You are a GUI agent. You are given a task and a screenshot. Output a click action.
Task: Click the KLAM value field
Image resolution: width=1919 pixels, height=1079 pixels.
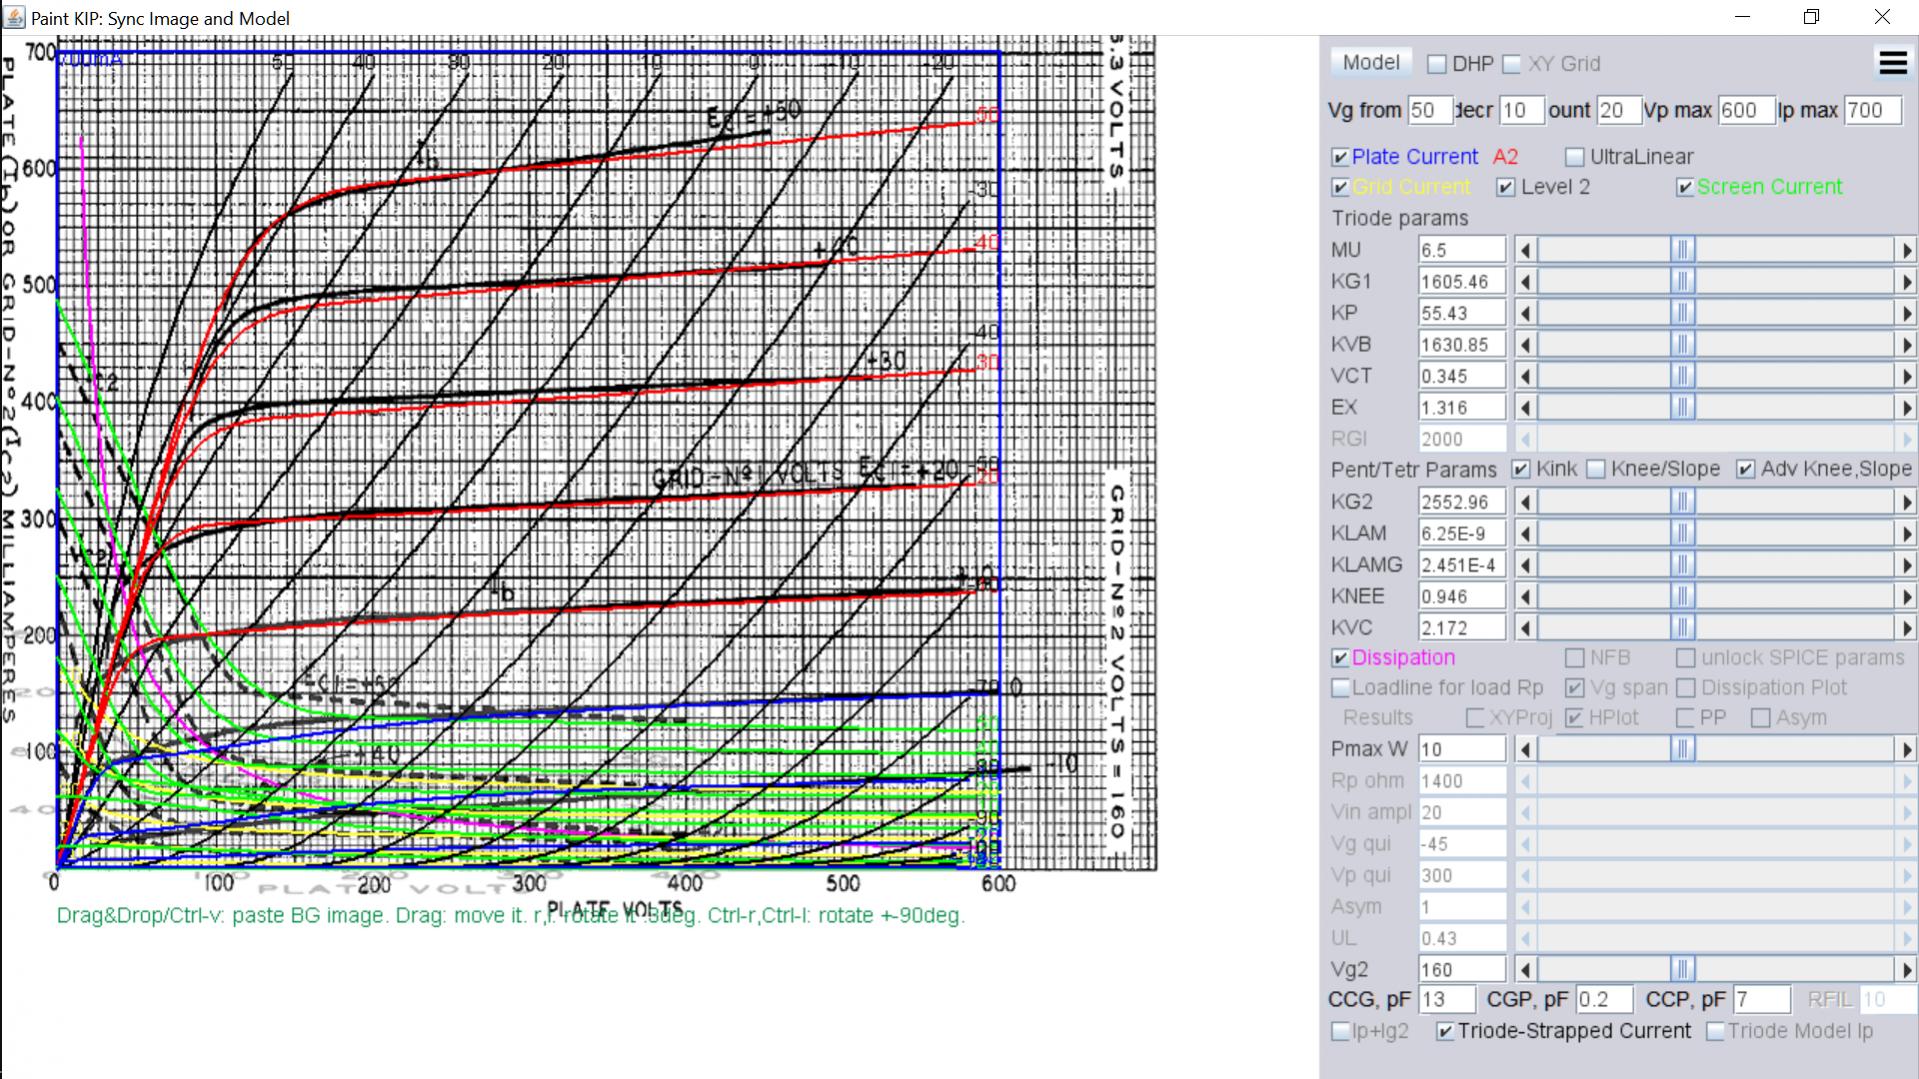1462,534
